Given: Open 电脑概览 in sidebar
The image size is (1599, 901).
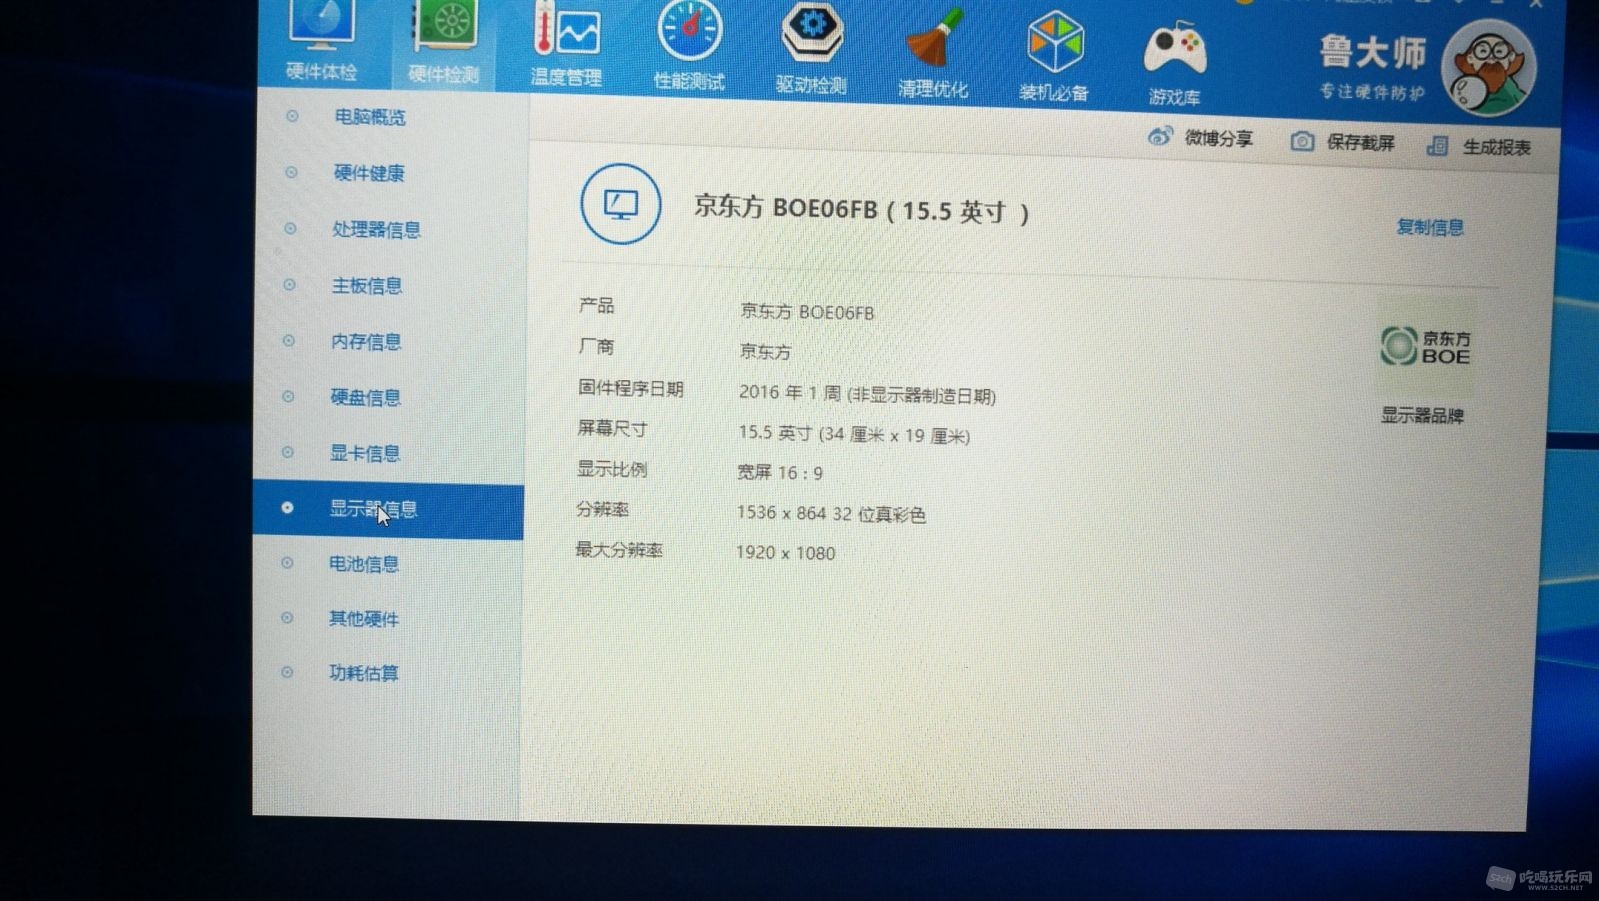Looking at the screenshot, I should point(369,117).
